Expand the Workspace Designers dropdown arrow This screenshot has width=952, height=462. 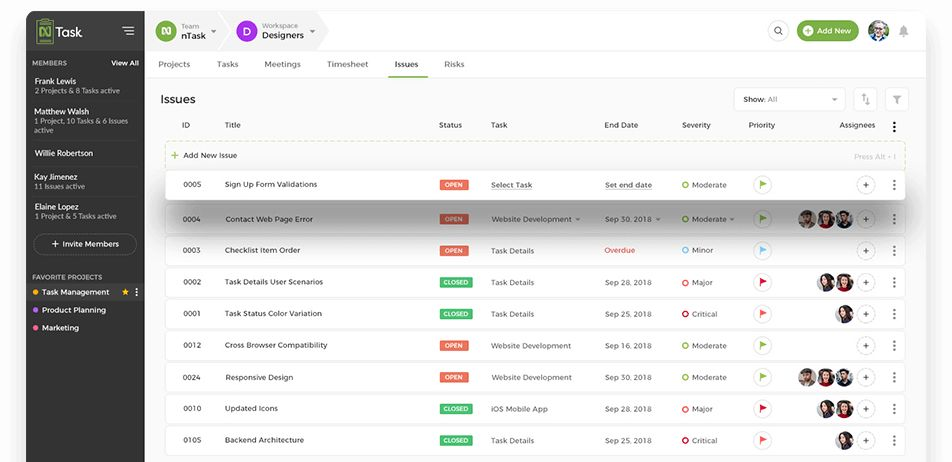coord(312,31)
